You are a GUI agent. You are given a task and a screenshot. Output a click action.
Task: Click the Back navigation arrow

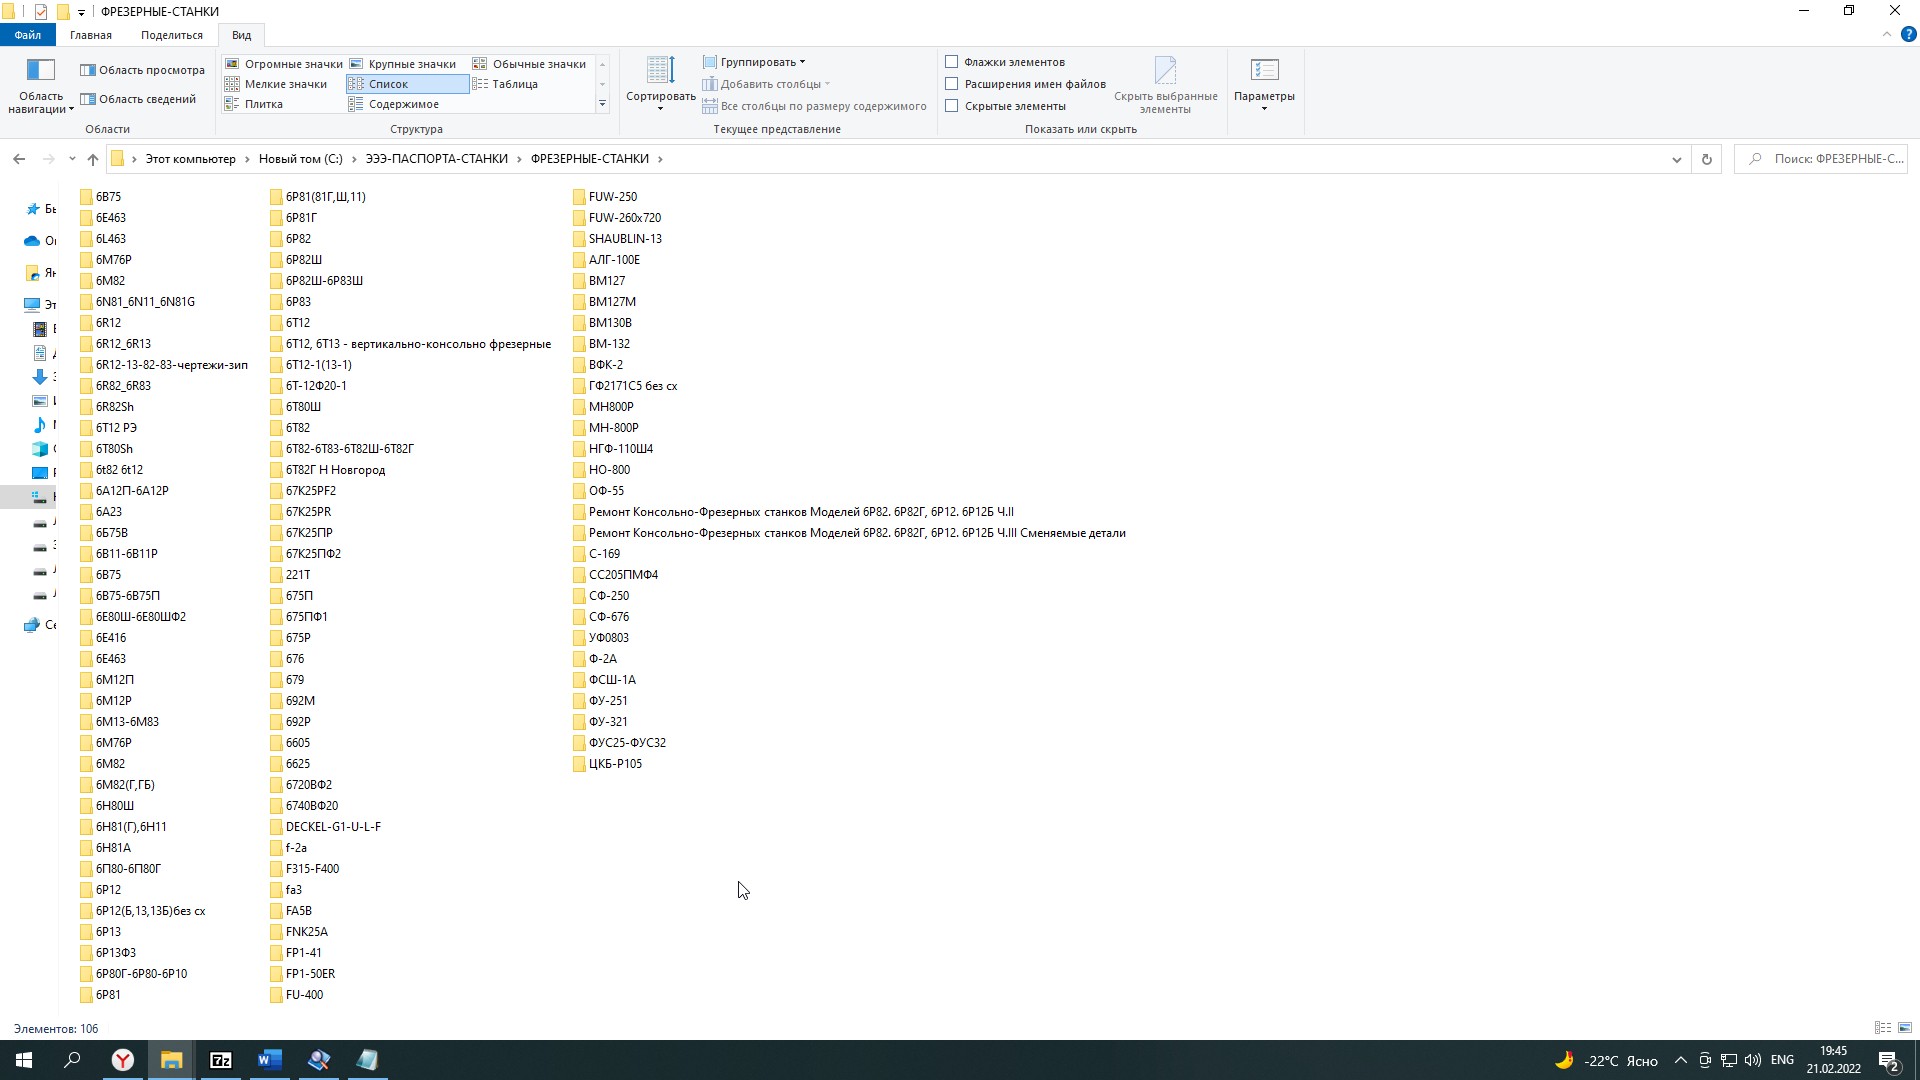click(x=19, y=159)
